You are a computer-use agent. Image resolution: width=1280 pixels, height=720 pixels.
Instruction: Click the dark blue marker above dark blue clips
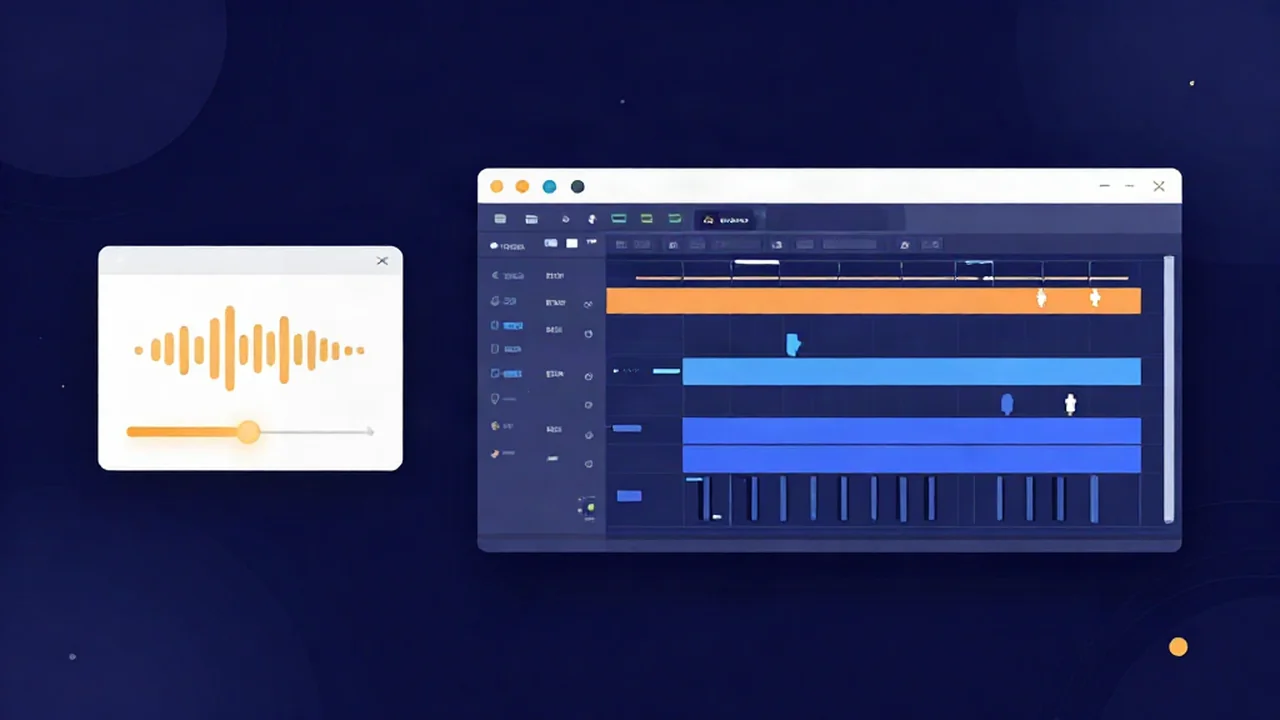[x=1007, y=404]
